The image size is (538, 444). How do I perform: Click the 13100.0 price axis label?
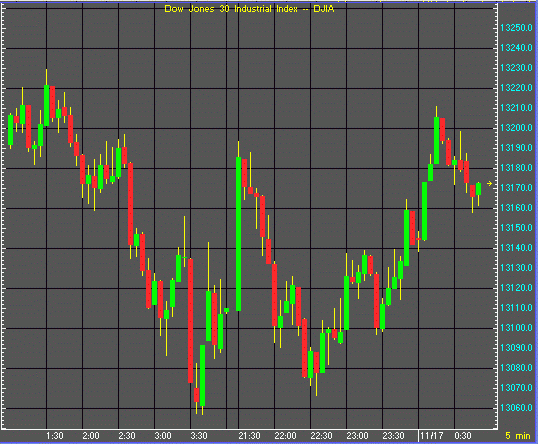(x=516, y=328)
